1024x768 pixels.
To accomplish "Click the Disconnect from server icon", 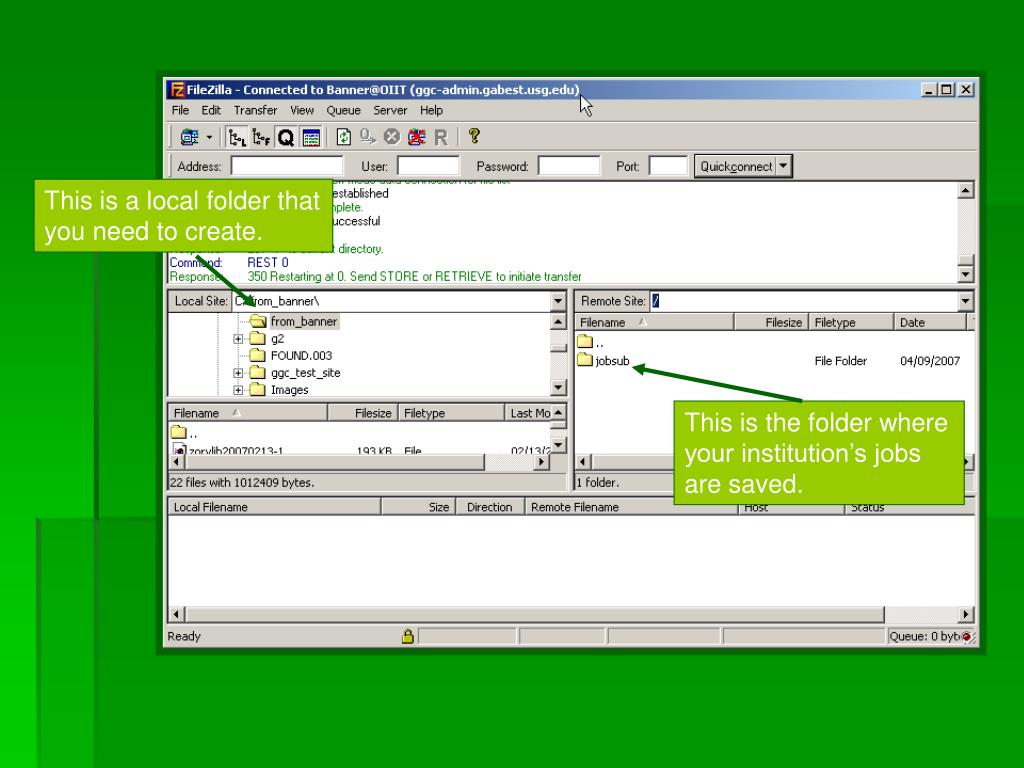I will click(x=416, y=136).
